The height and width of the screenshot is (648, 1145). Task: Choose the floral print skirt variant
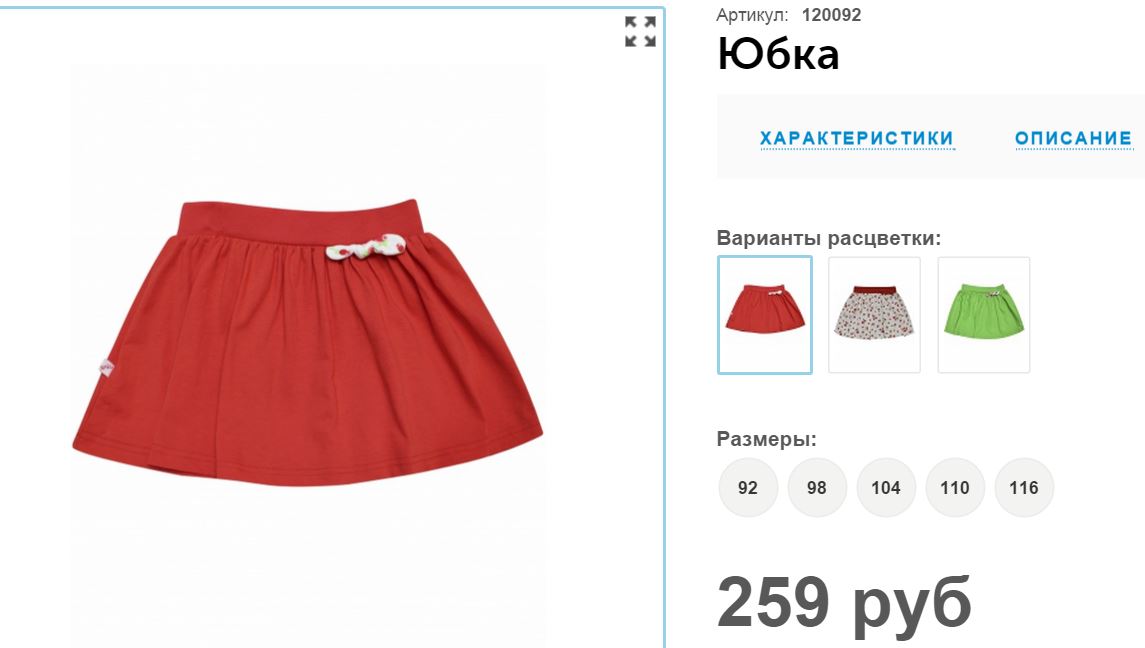click(x=874, y=315)
